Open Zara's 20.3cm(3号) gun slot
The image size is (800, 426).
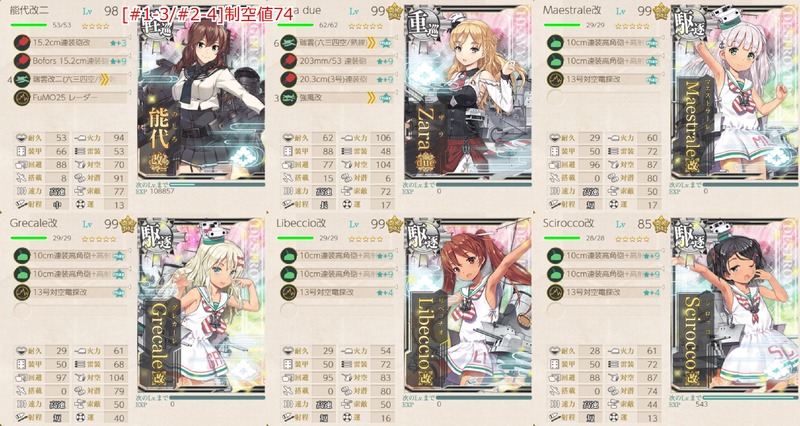click(x=338, y=79)
